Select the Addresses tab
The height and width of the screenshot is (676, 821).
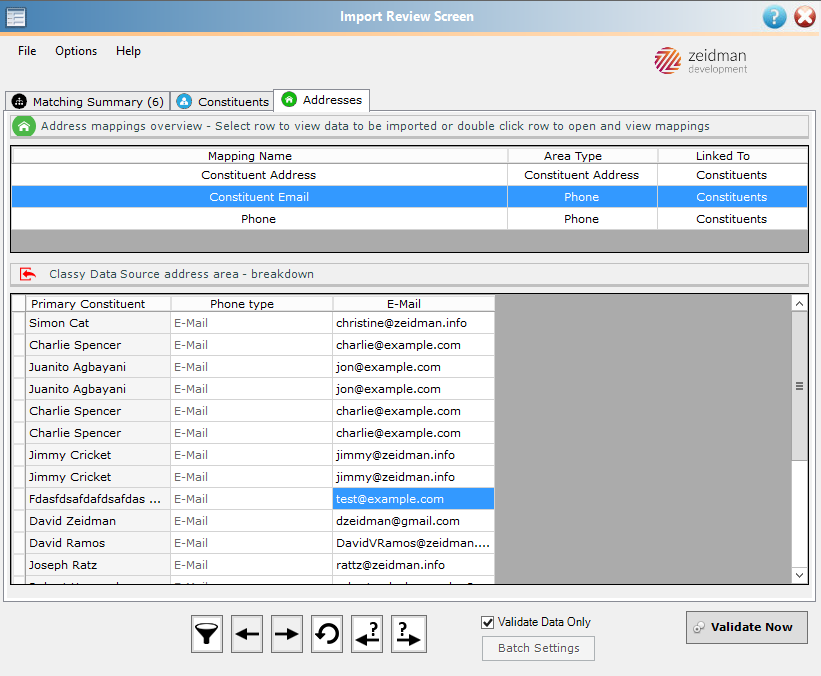point(321,100)
